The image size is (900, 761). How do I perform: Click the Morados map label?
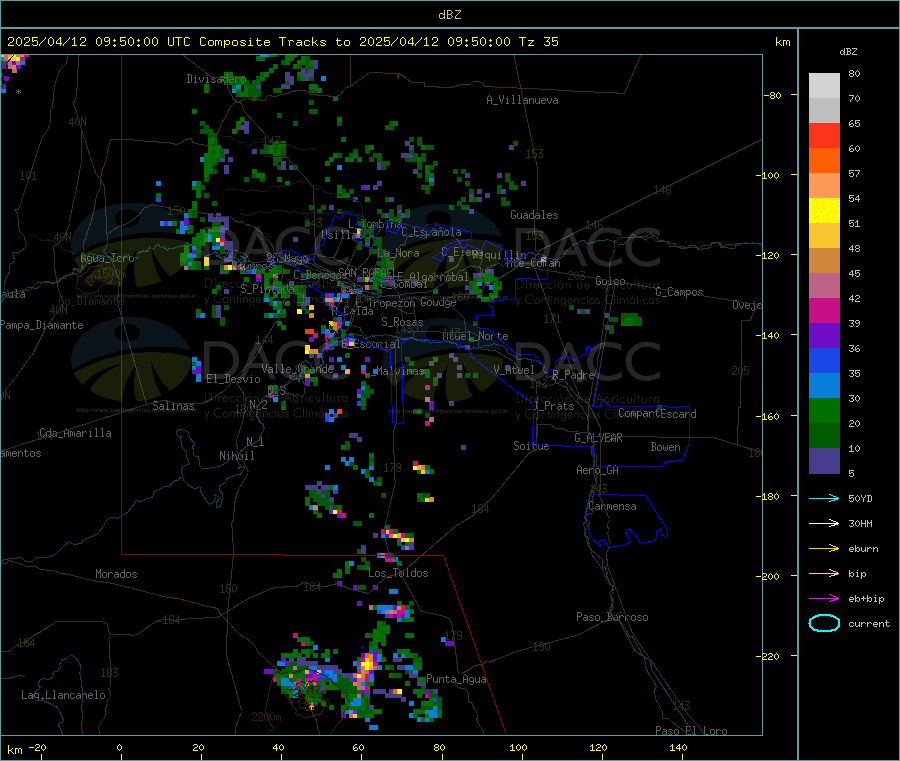tap(116, 574)
